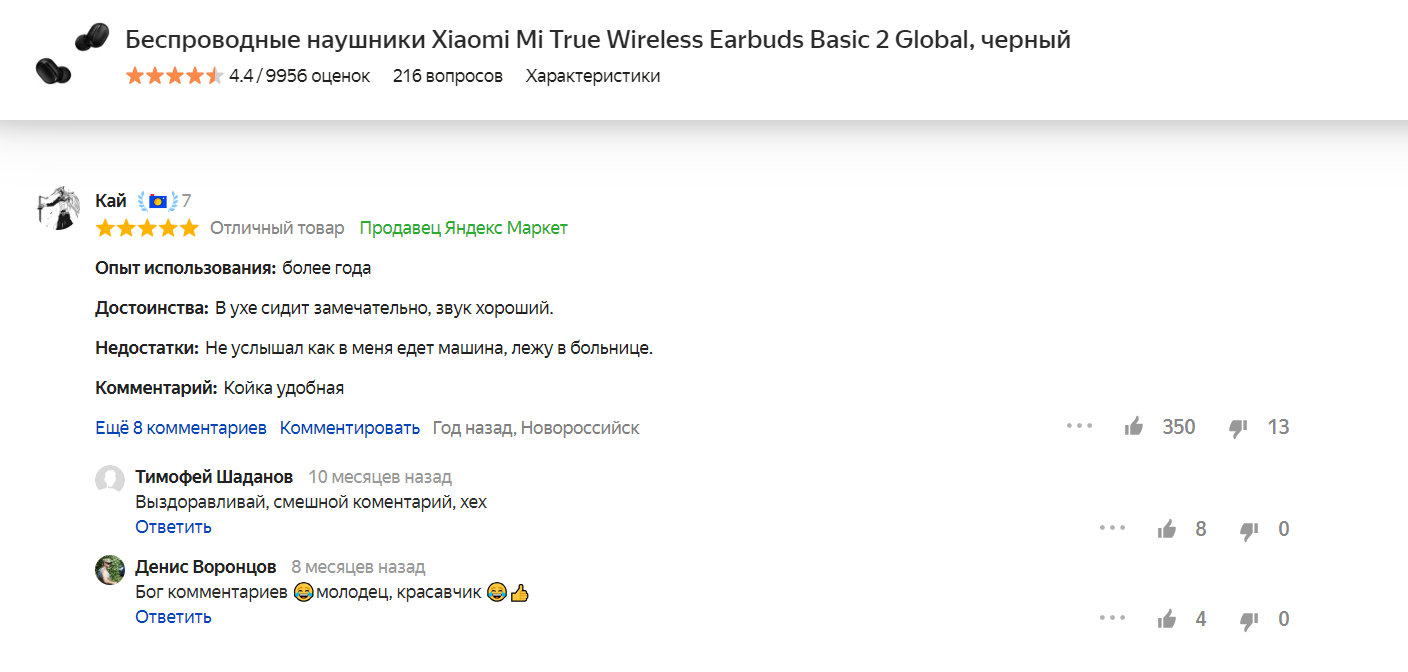Image resolution: width=1408 pixels, height=672 pixels.
Task: Open the 'Продавец Яндекс Маркет' seller link
Action: pyautogui.click(x=464, y=228)
